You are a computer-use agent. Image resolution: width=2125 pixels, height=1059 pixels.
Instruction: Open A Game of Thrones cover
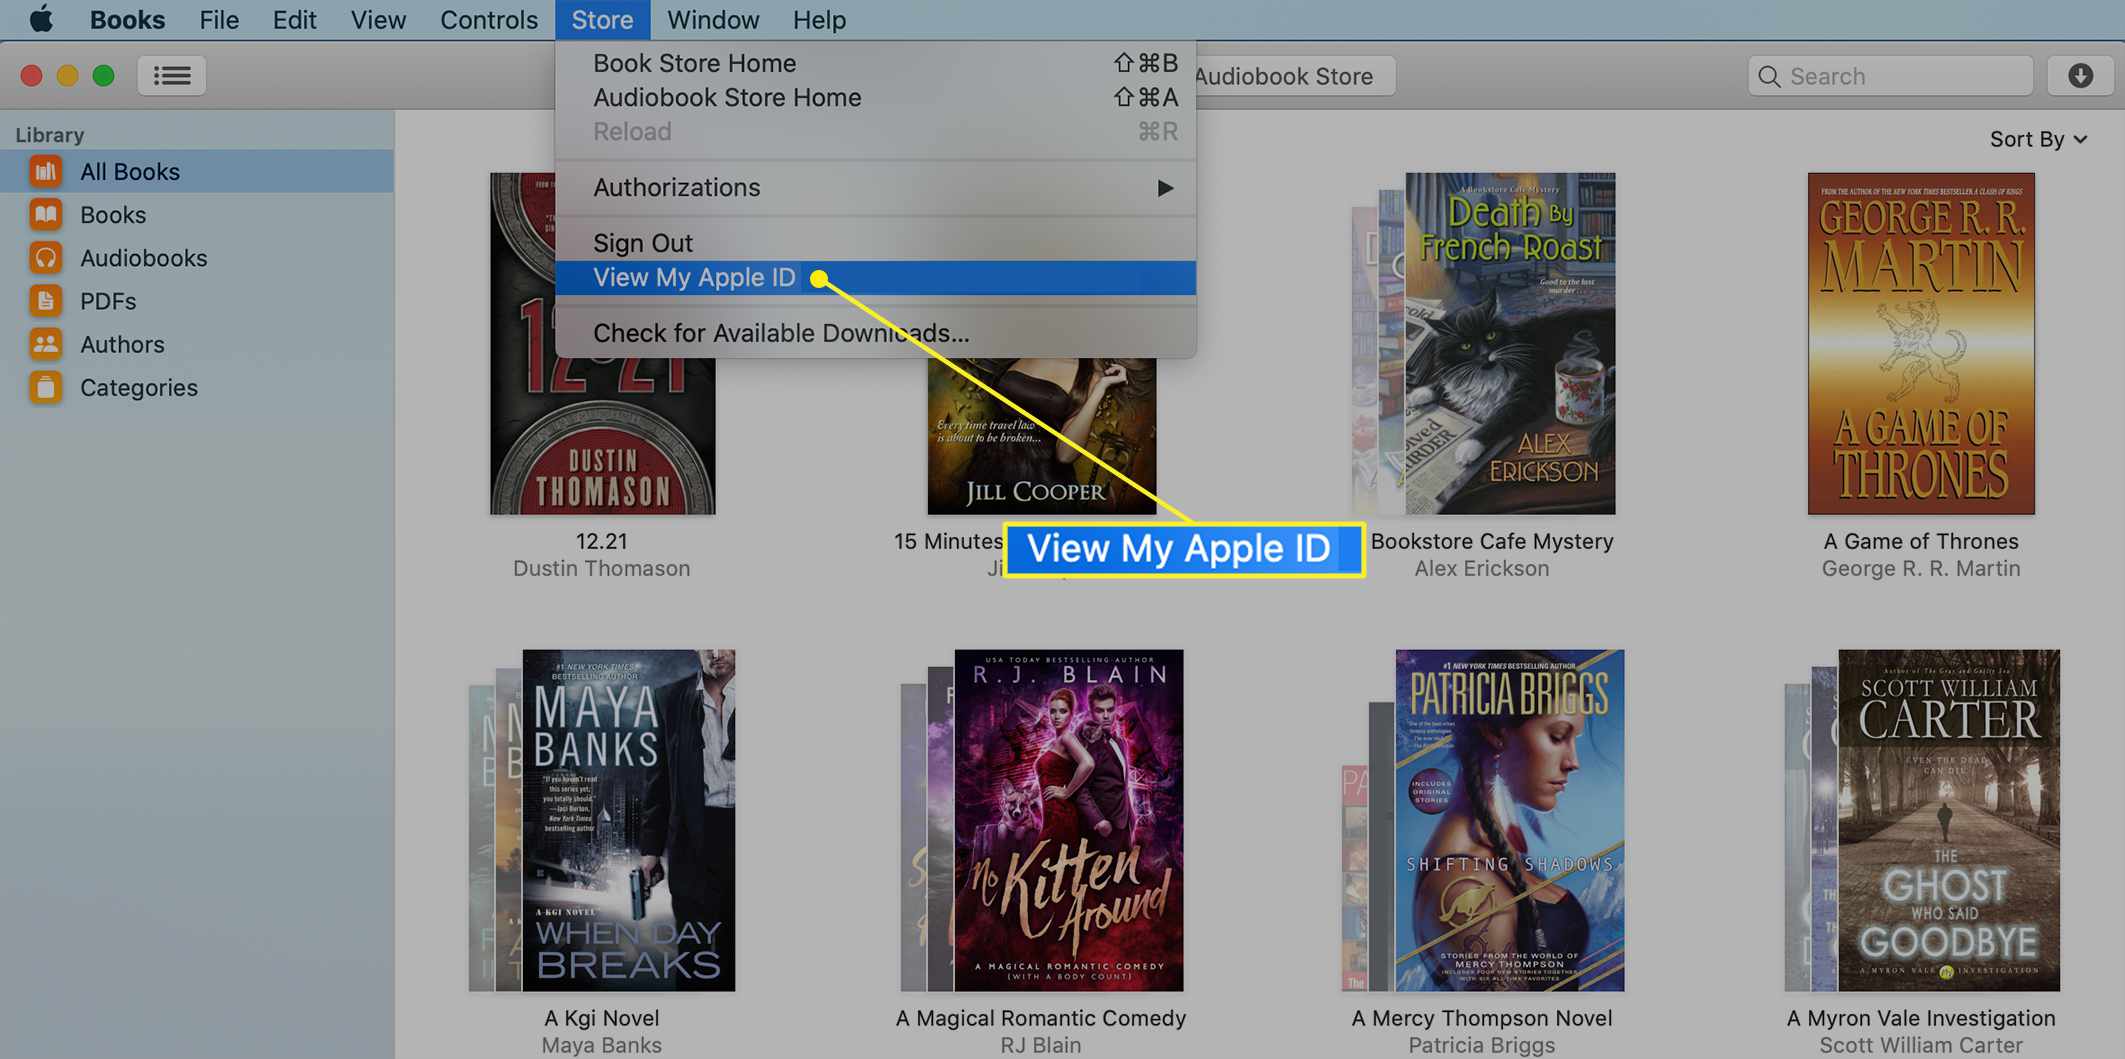point(1920,343)
